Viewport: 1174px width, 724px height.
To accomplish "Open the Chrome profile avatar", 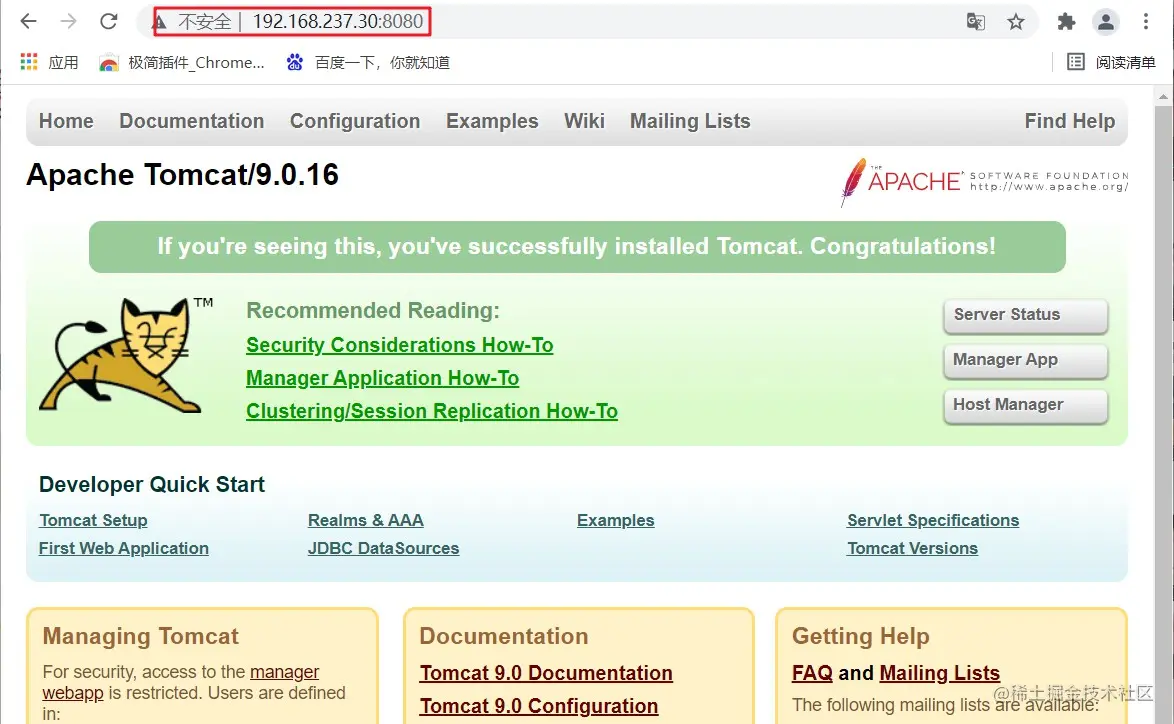I will [x=1106, y=22].
